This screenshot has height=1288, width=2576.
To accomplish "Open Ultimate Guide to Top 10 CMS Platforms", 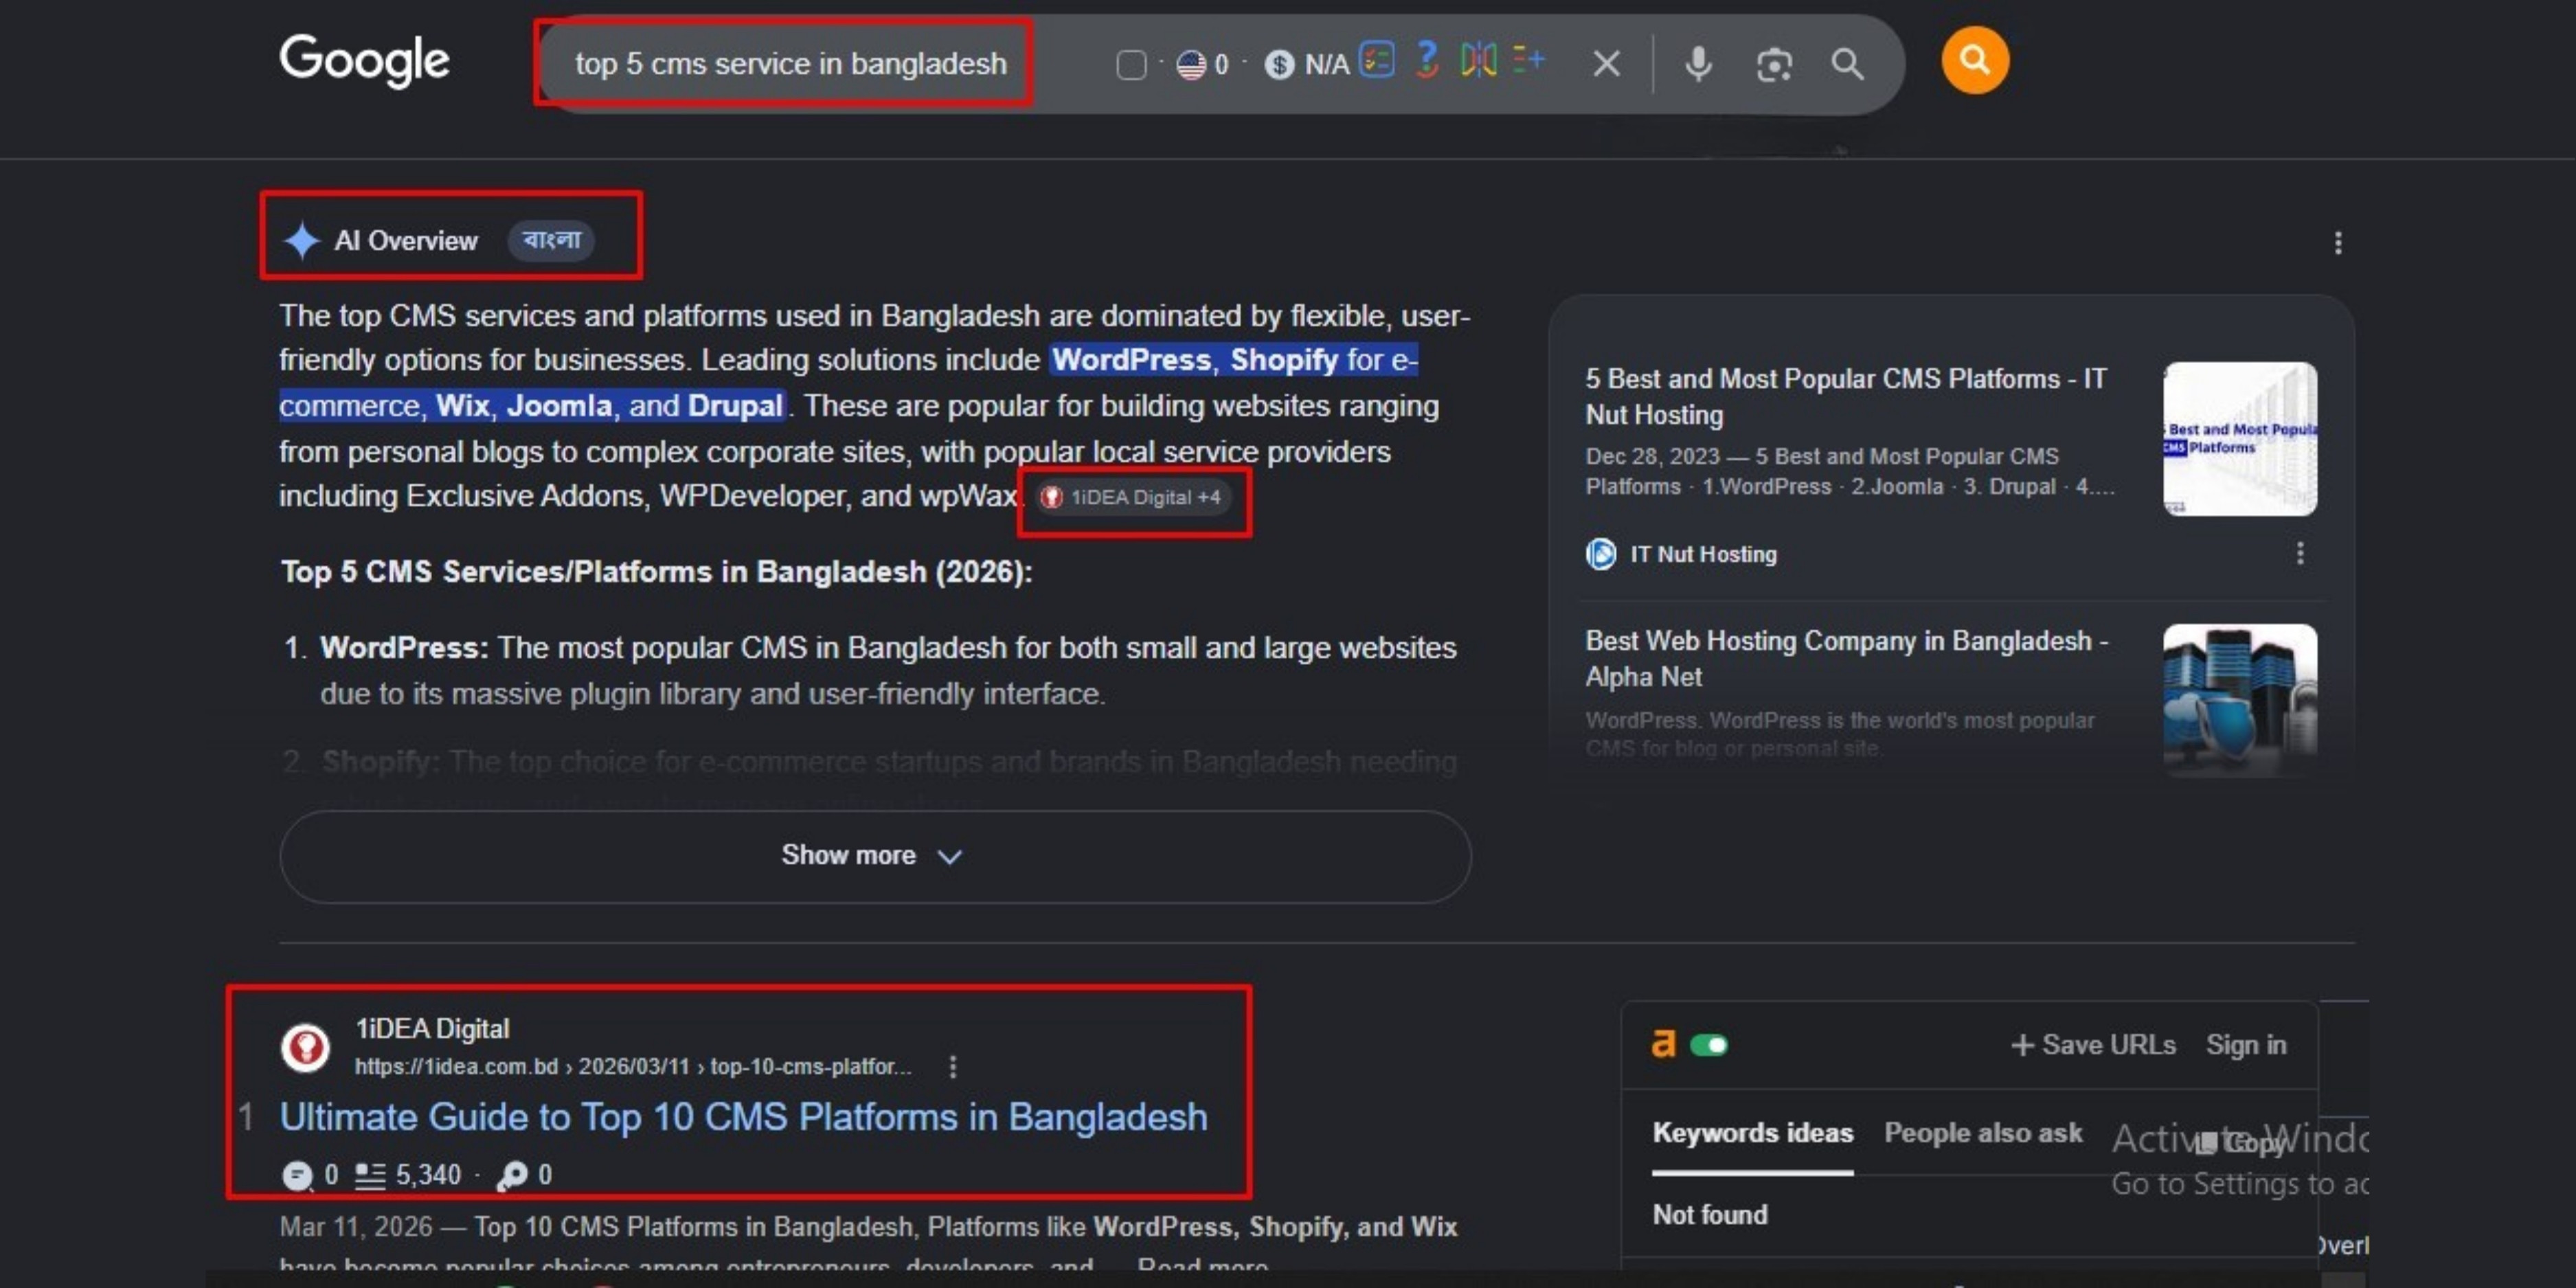I will (x=743, y=1117).
